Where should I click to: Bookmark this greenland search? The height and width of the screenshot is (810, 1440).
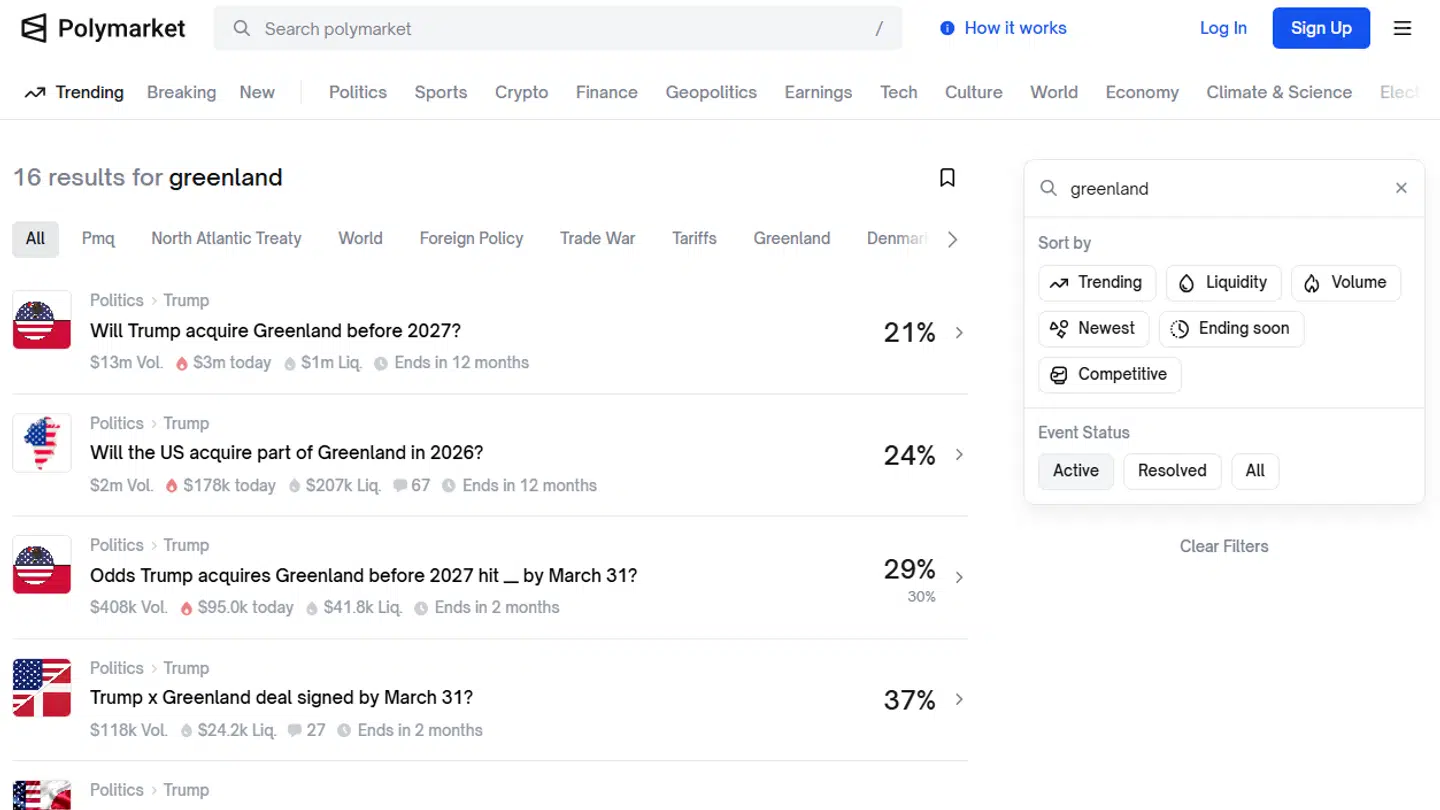947,177
